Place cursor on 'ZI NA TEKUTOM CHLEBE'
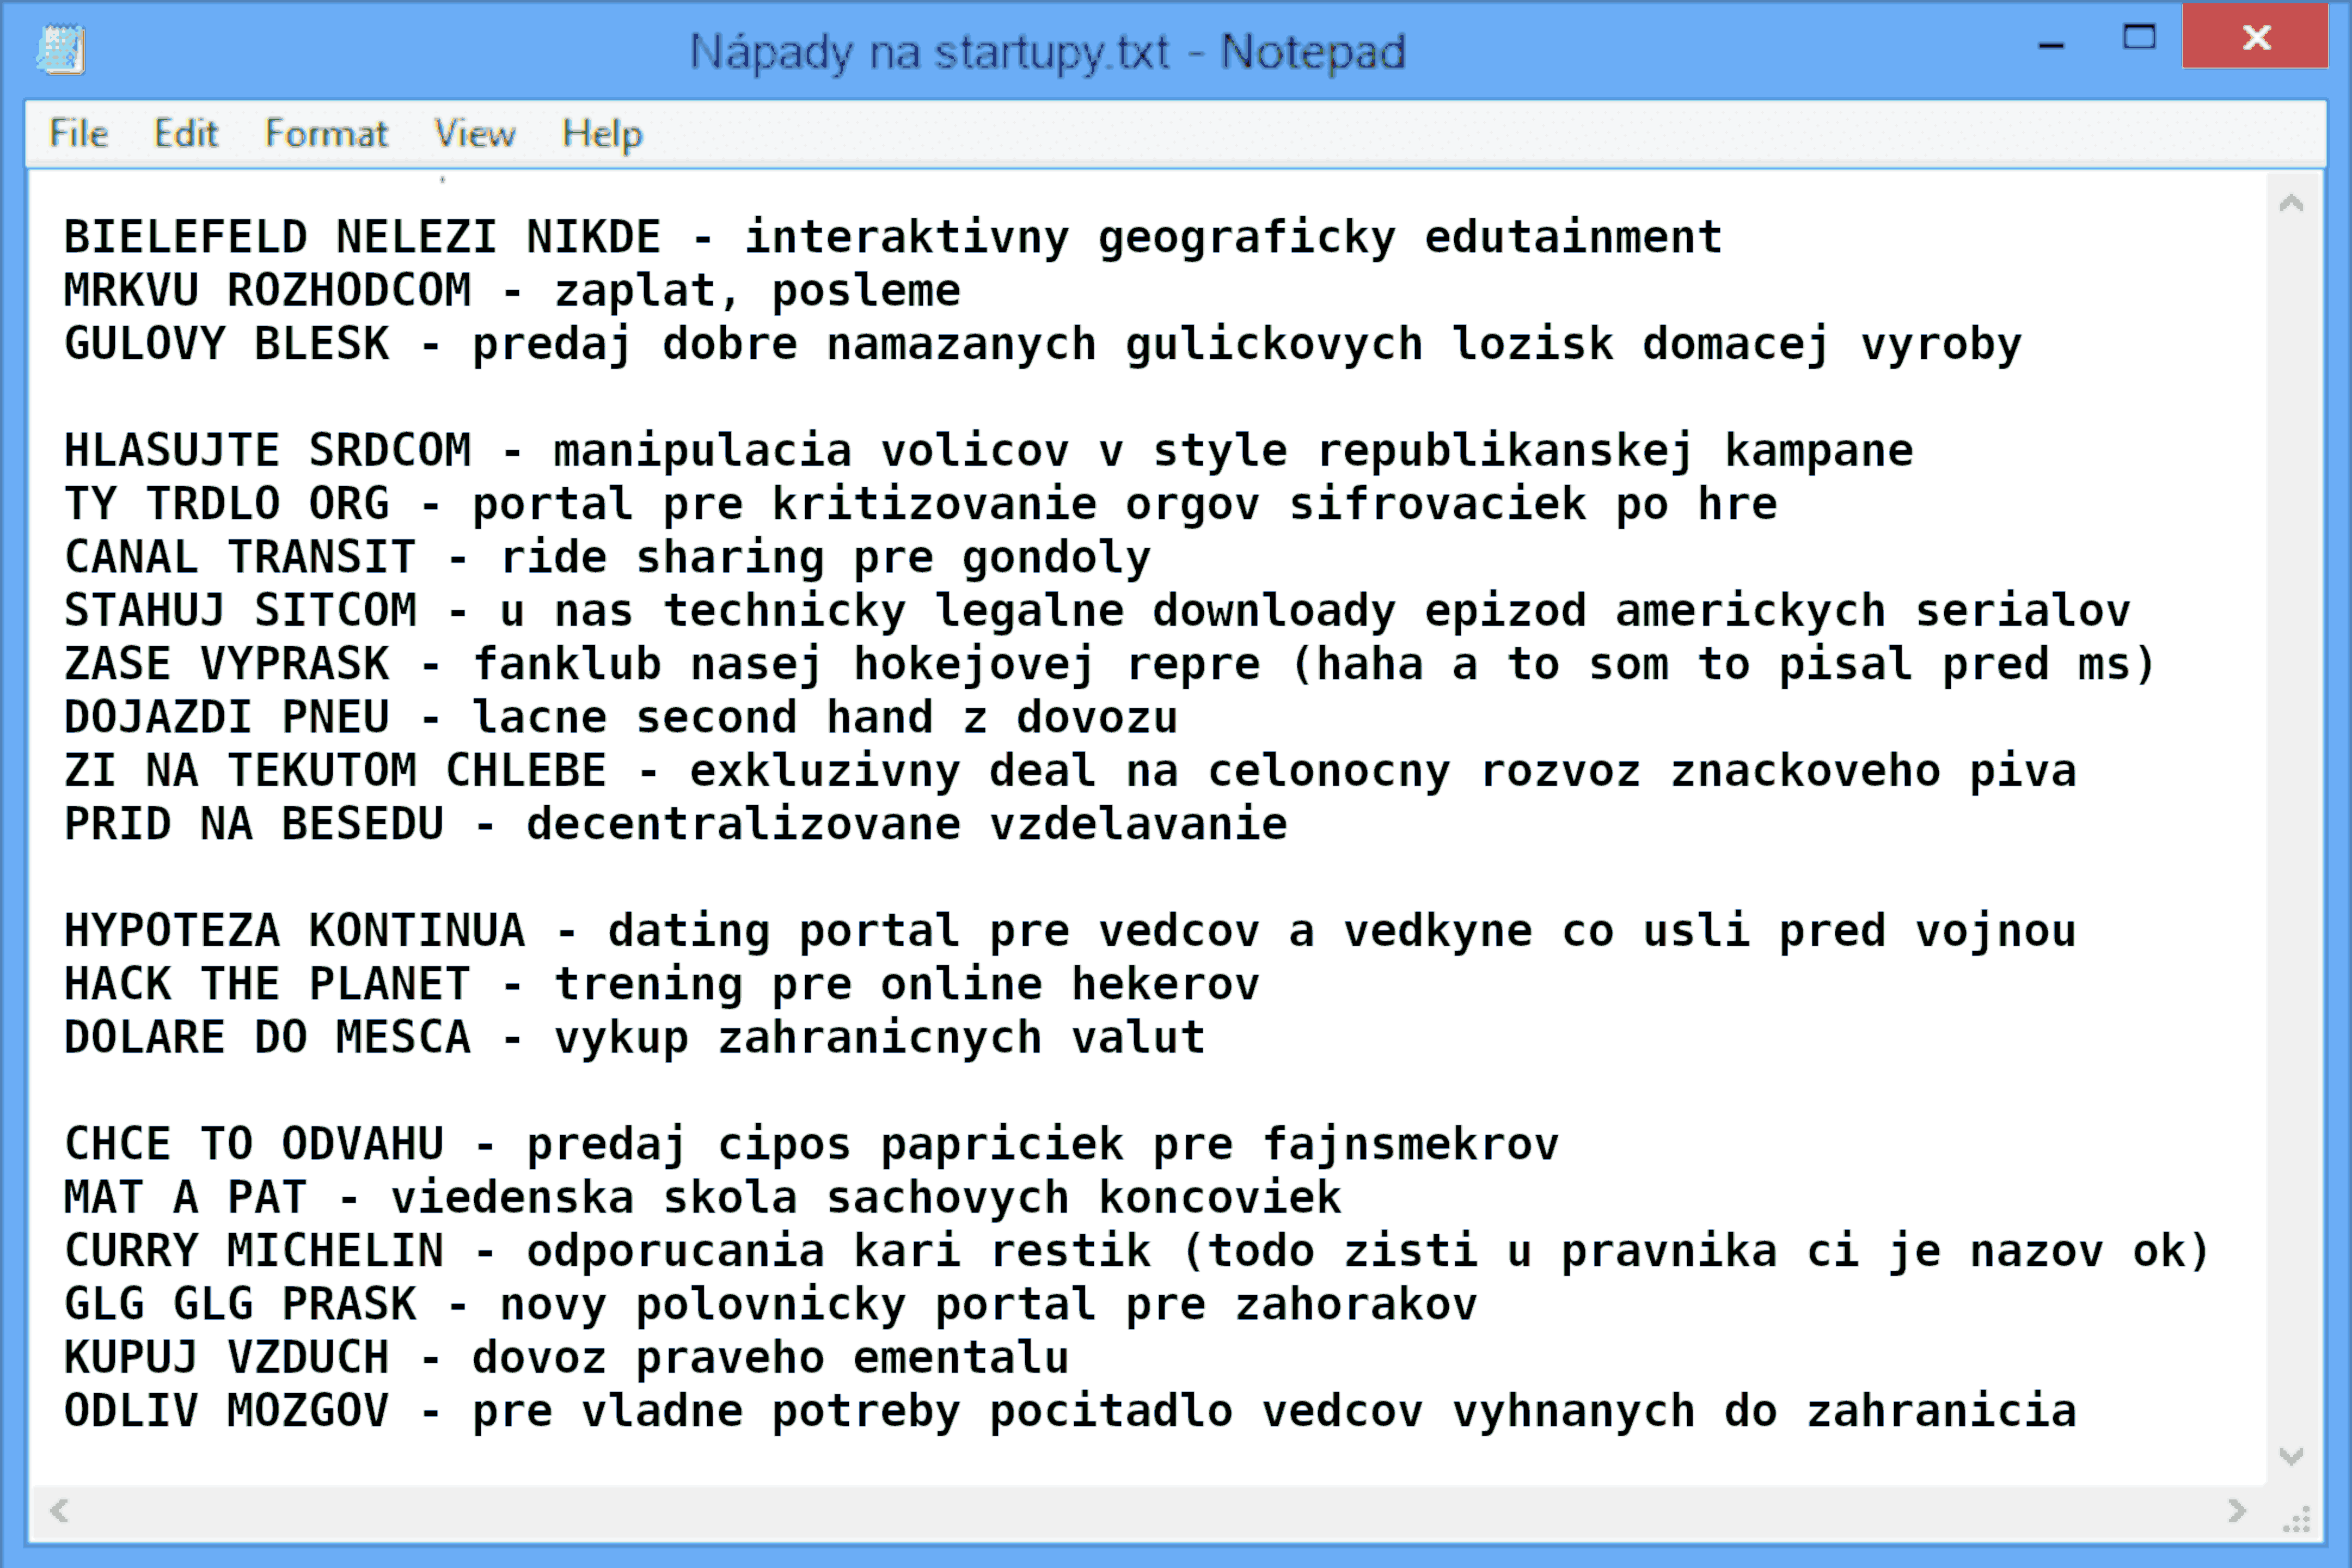 click(335, 771)
